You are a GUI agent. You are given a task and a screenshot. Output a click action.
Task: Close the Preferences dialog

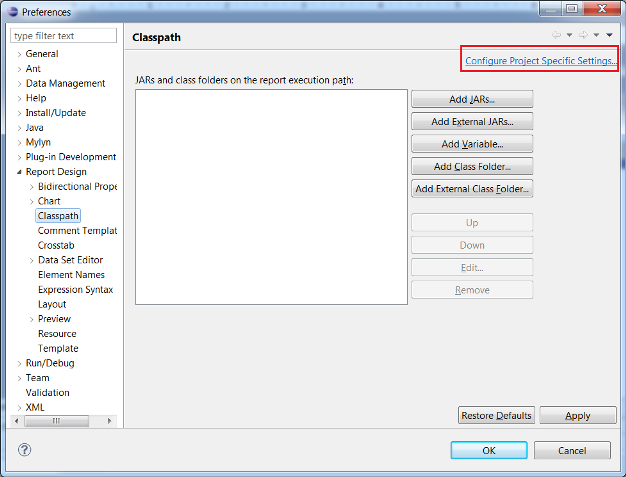click(602, 9)
